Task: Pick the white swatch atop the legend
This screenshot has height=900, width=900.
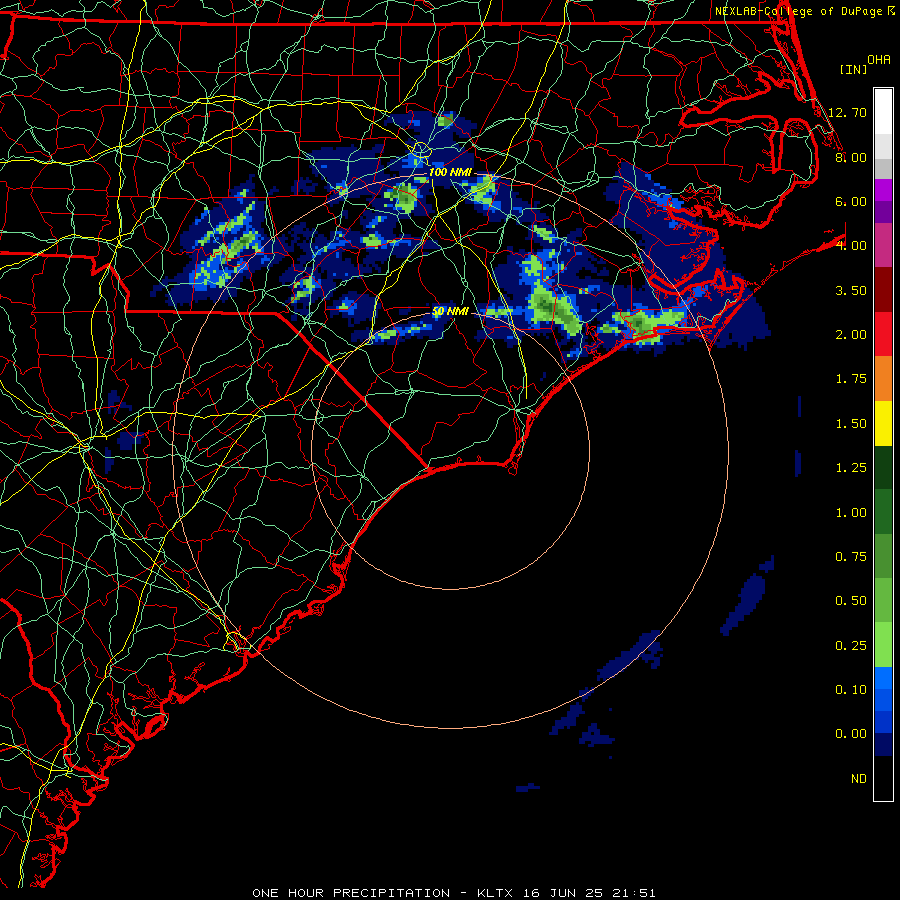Action: pyautogui.click(x=883, y=112)
